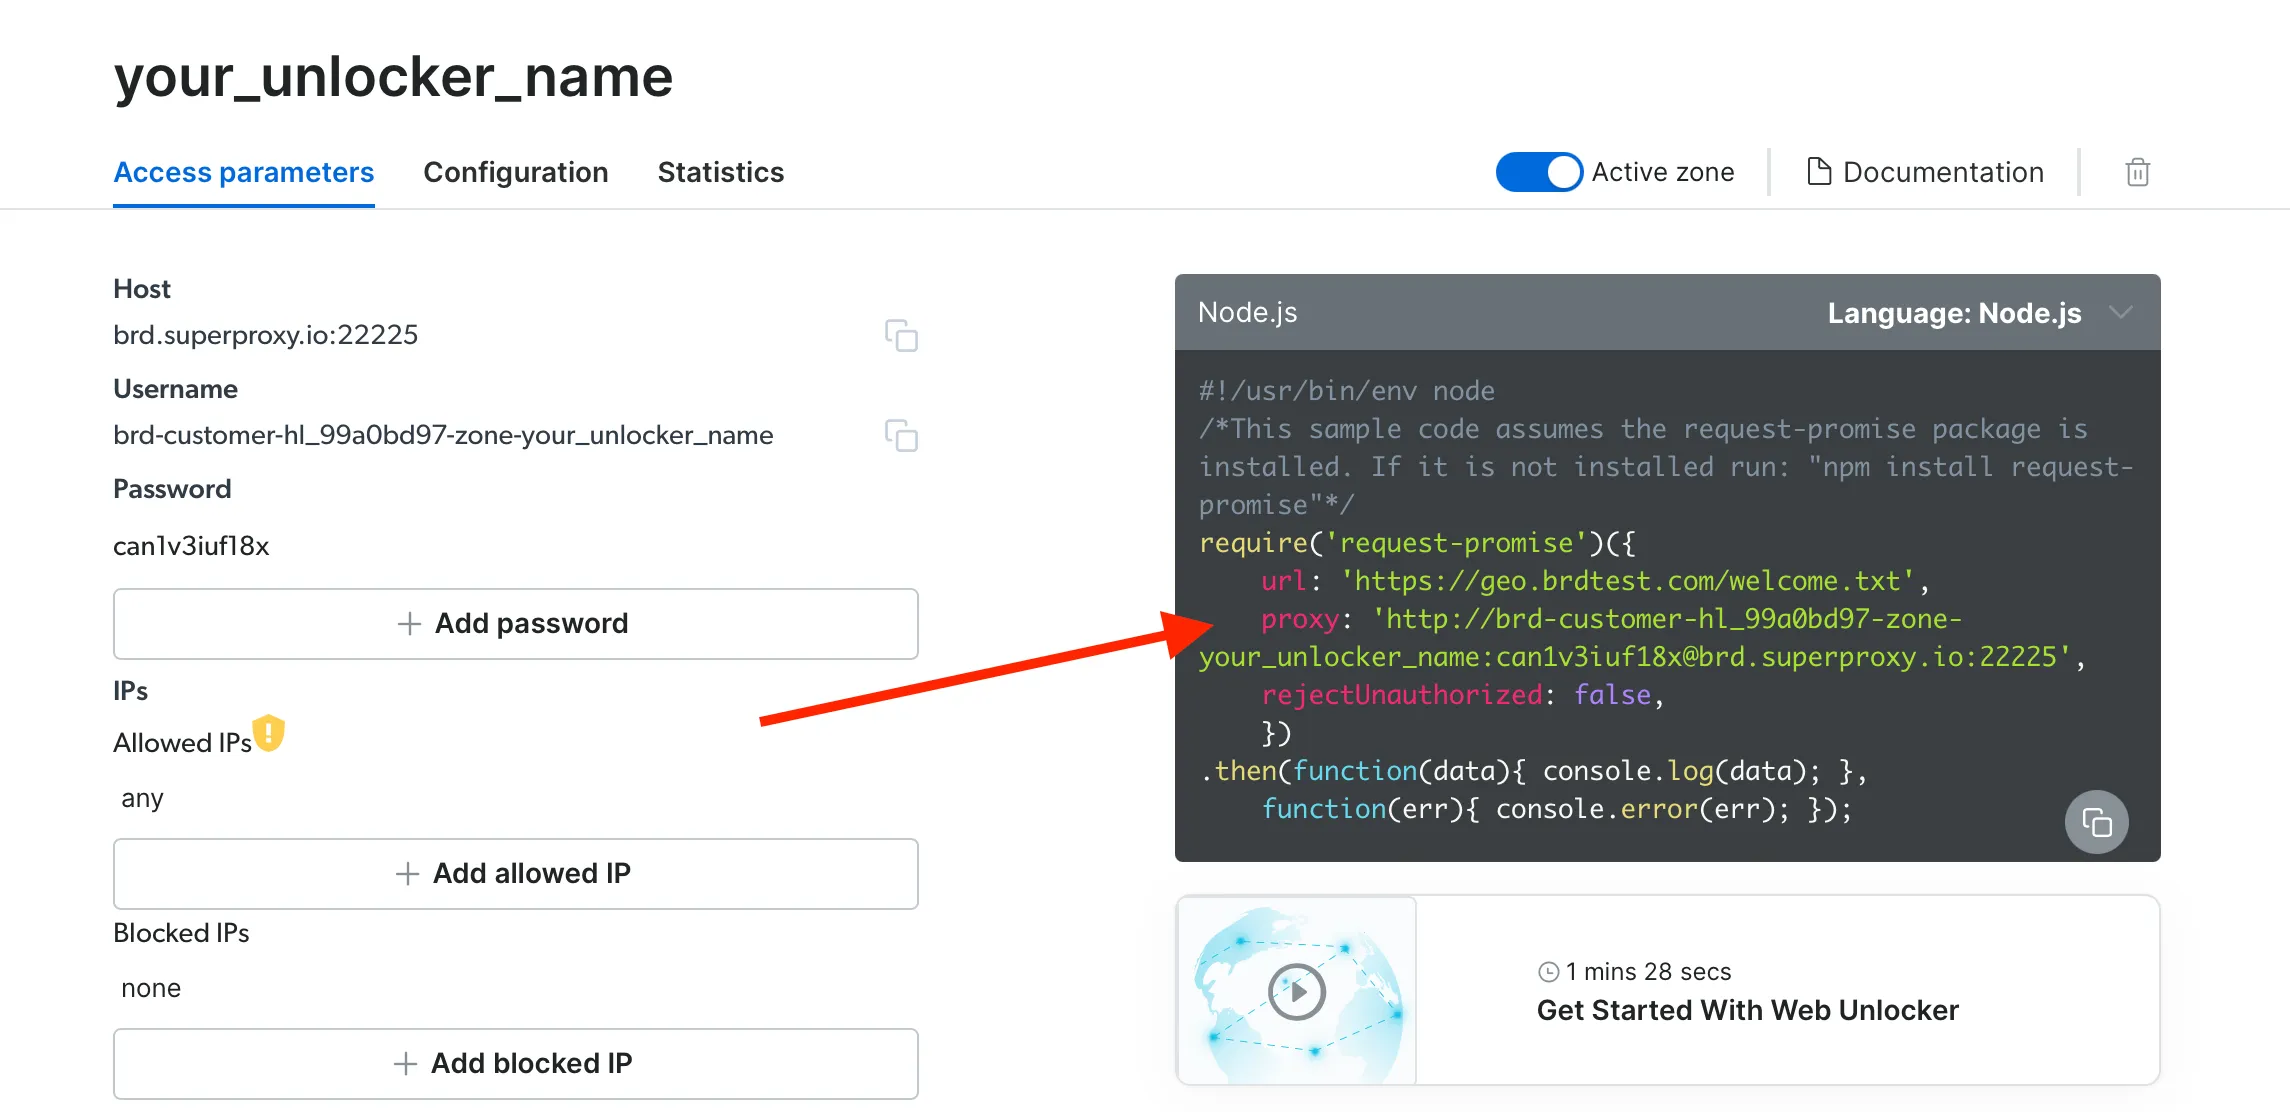Viewport: 2290px width, 1112px height.
Task: Click the Allowed IPs warning shield
Action: (269, 733)
